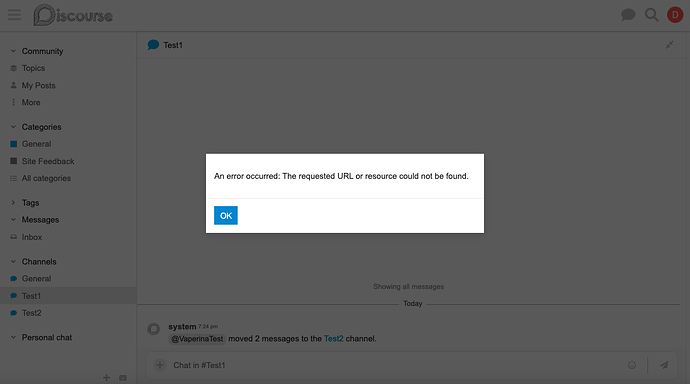Open Topics in the sidebar

(x=33, y=68)
